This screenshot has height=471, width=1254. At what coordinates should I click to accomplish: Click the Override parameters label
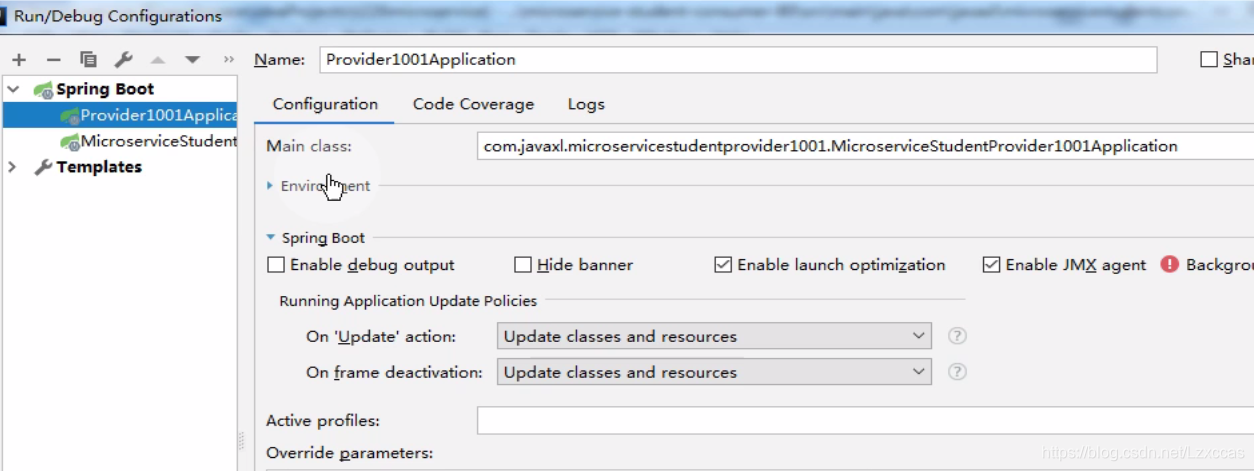coord(349,453)
